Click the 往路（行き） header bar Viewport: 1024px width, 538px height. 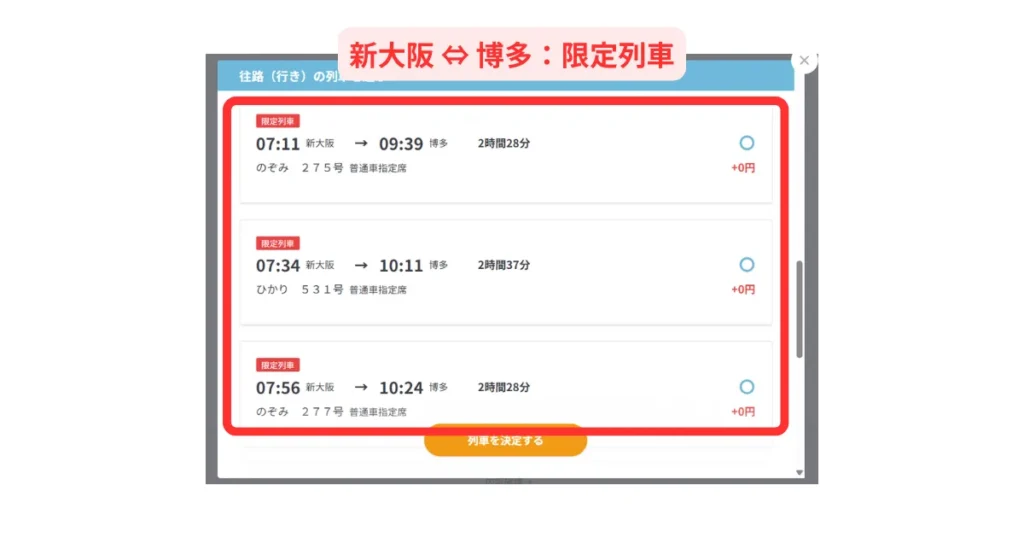pyautogui.click(x=290, y=76)
